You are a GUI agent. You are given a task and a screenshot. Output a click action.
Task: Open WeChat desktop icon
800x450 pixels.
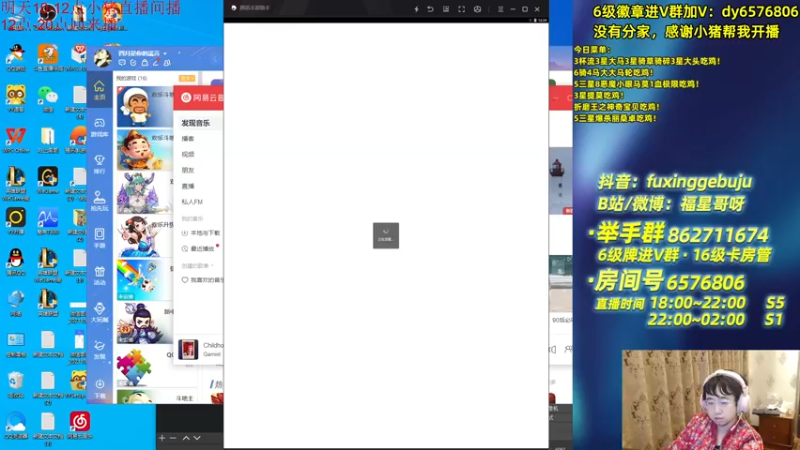(47, 99)
